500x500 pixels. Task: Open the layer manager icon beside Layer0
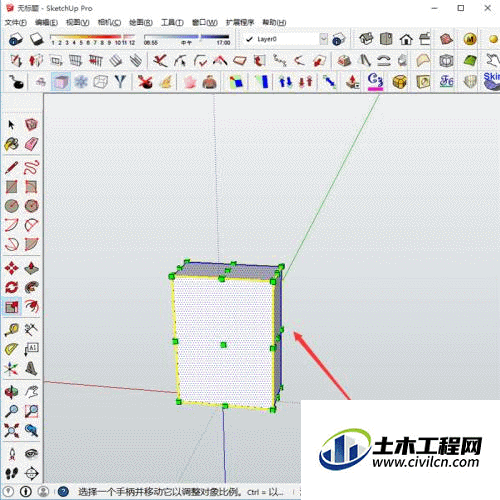coord(338,39)
